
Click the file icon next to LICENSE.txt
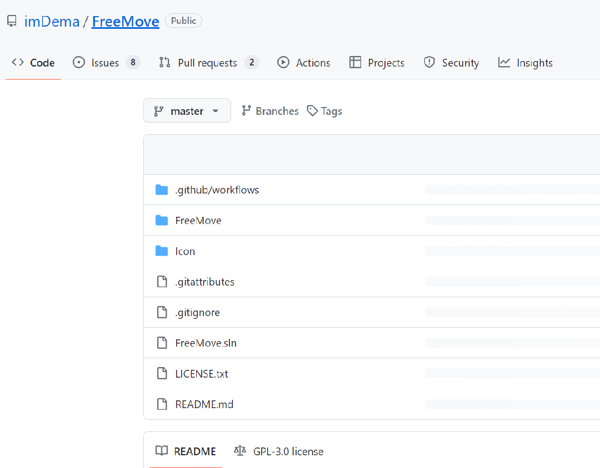(x=162, y=373)
